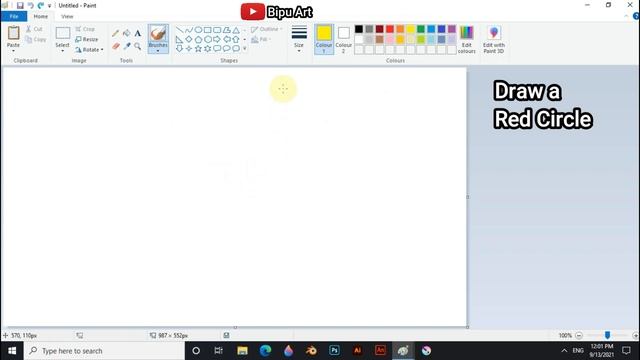Click the Select rectangle button
640x360 pixels.
[62, 33]
